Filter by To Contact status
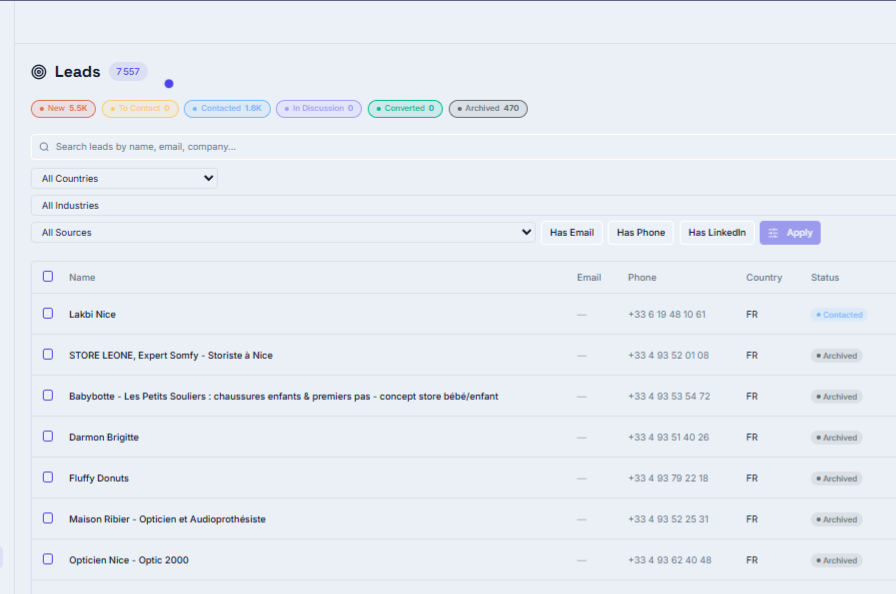The height and width of the screenshot is (594, 896). [x=140, y=109]
